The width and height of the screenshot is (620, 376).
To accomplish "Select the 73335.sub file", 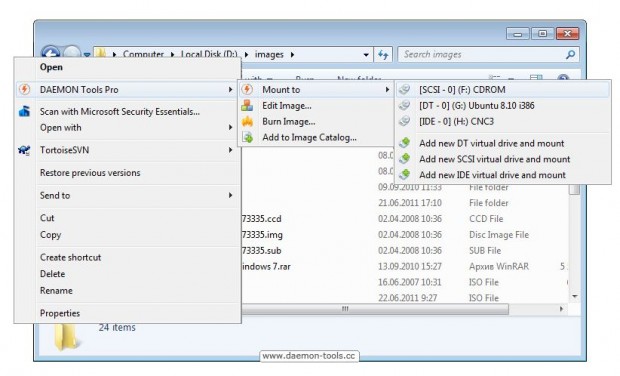I will (262, 250).
